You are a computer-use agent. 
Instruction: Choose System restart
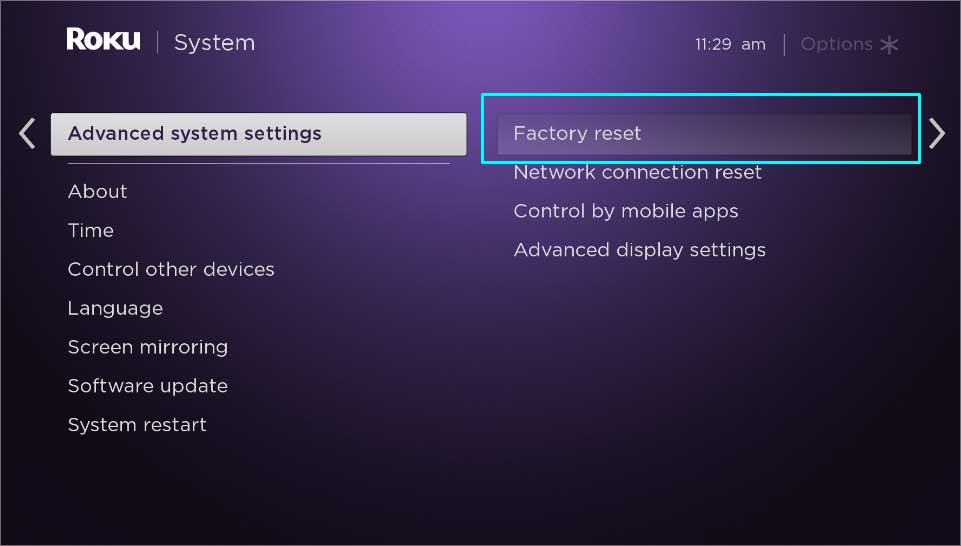coord(137,425)
